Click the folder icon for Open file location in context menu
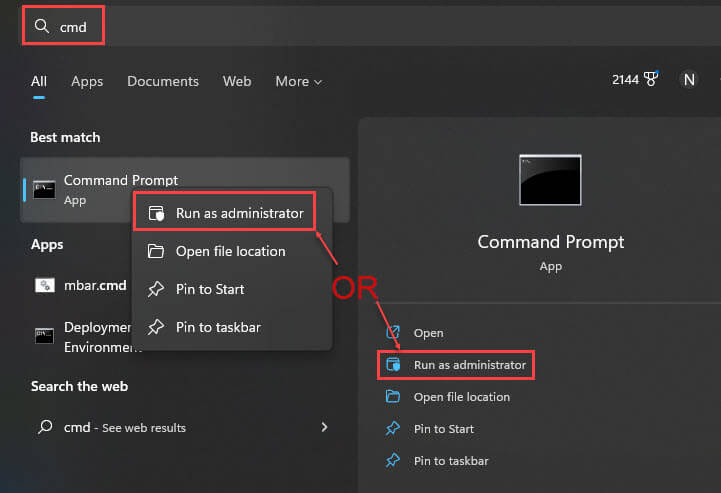Viewport: 721px width, 493px height. (156, 251)
